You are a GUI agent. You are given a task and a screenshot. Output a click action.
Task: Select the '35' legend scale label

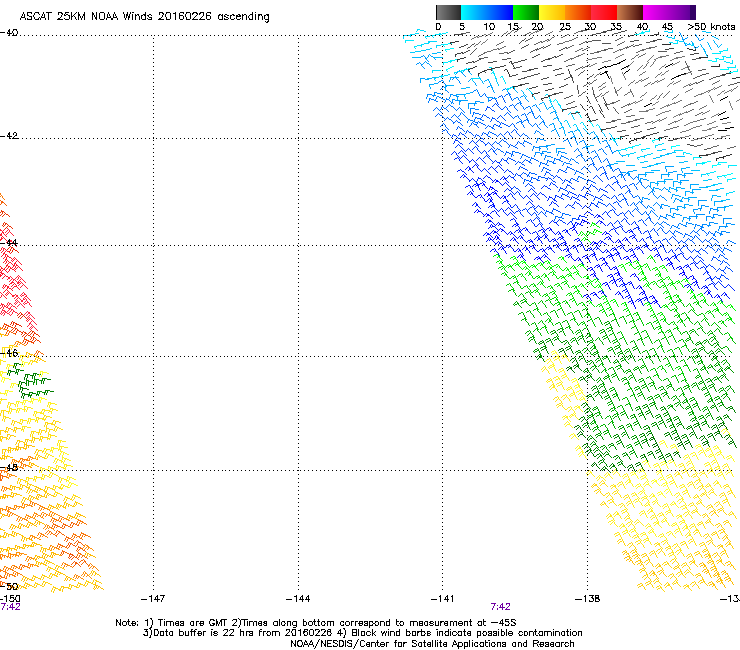[616, 27]
